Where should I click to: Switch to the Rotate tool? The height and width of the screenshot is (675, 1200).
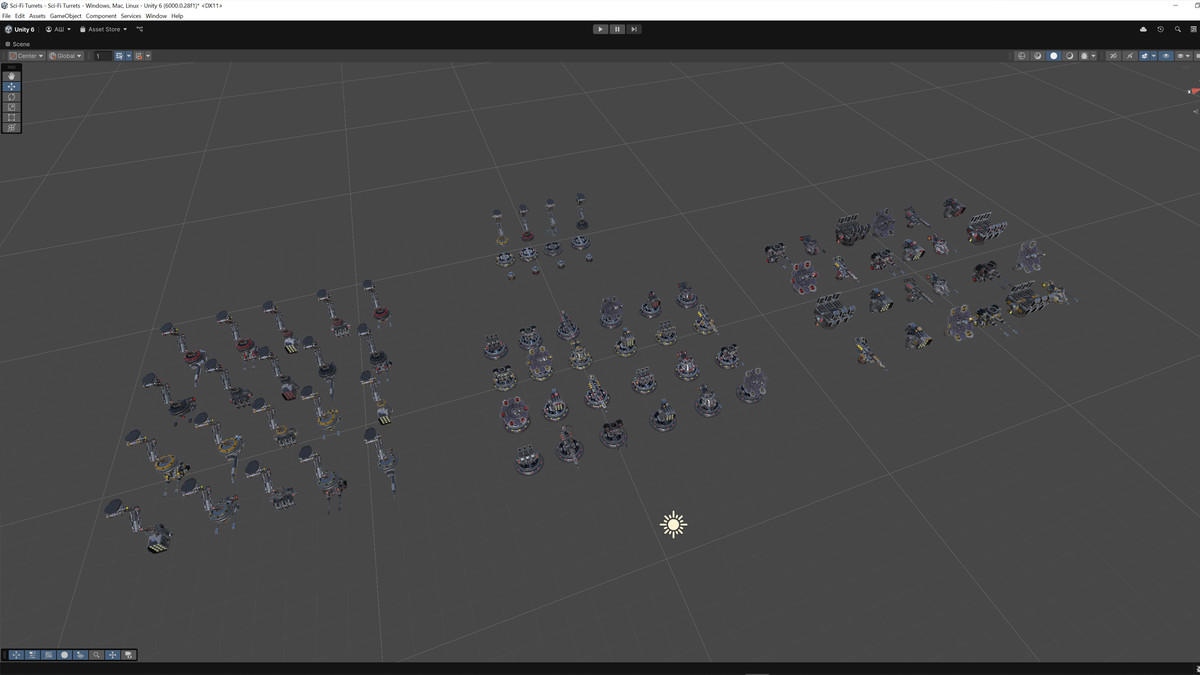[x=11, y=96]
